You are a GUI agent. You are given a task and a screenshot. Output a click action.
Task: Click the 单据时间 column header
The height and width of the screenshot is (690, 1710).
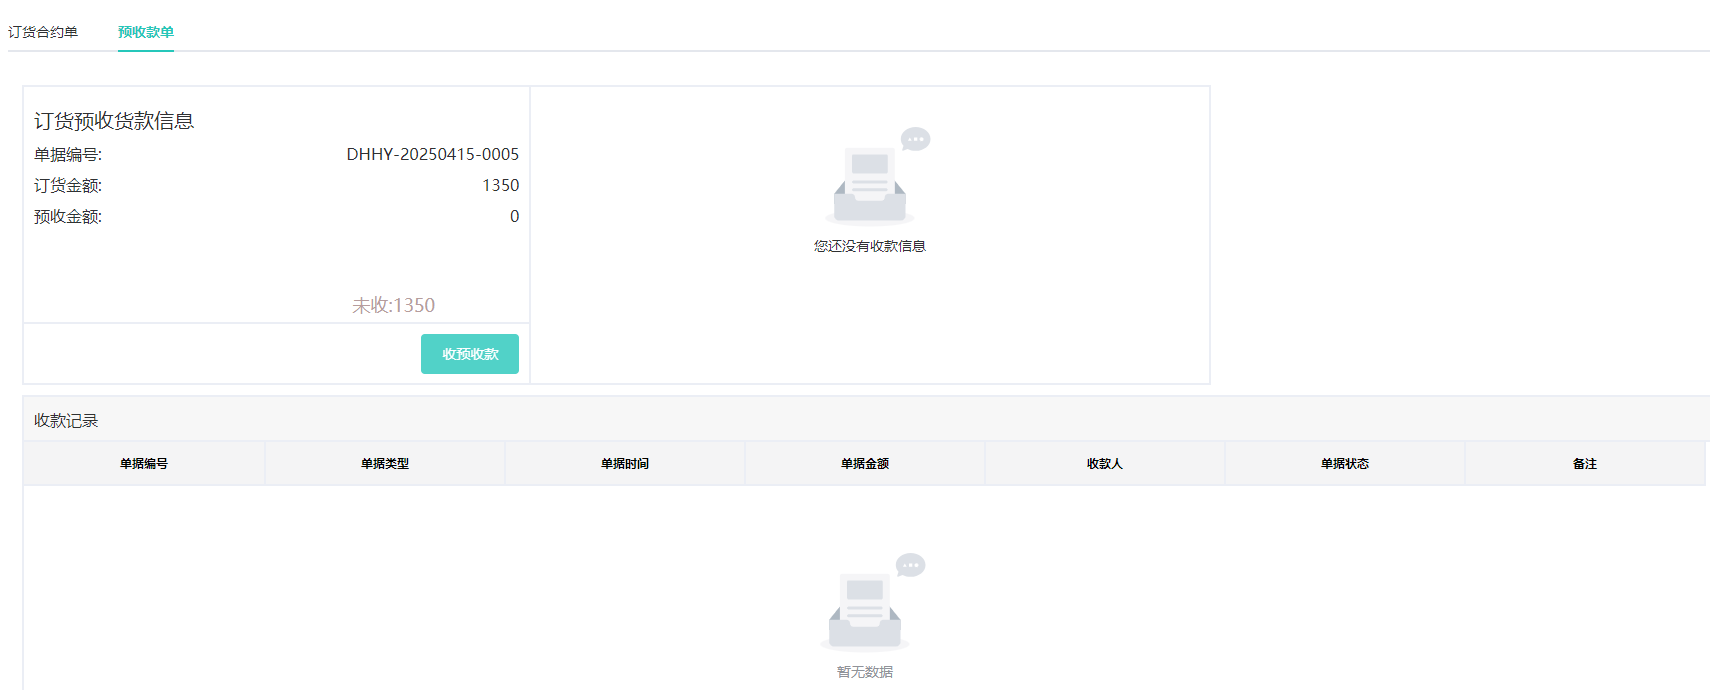pos(625,464)
